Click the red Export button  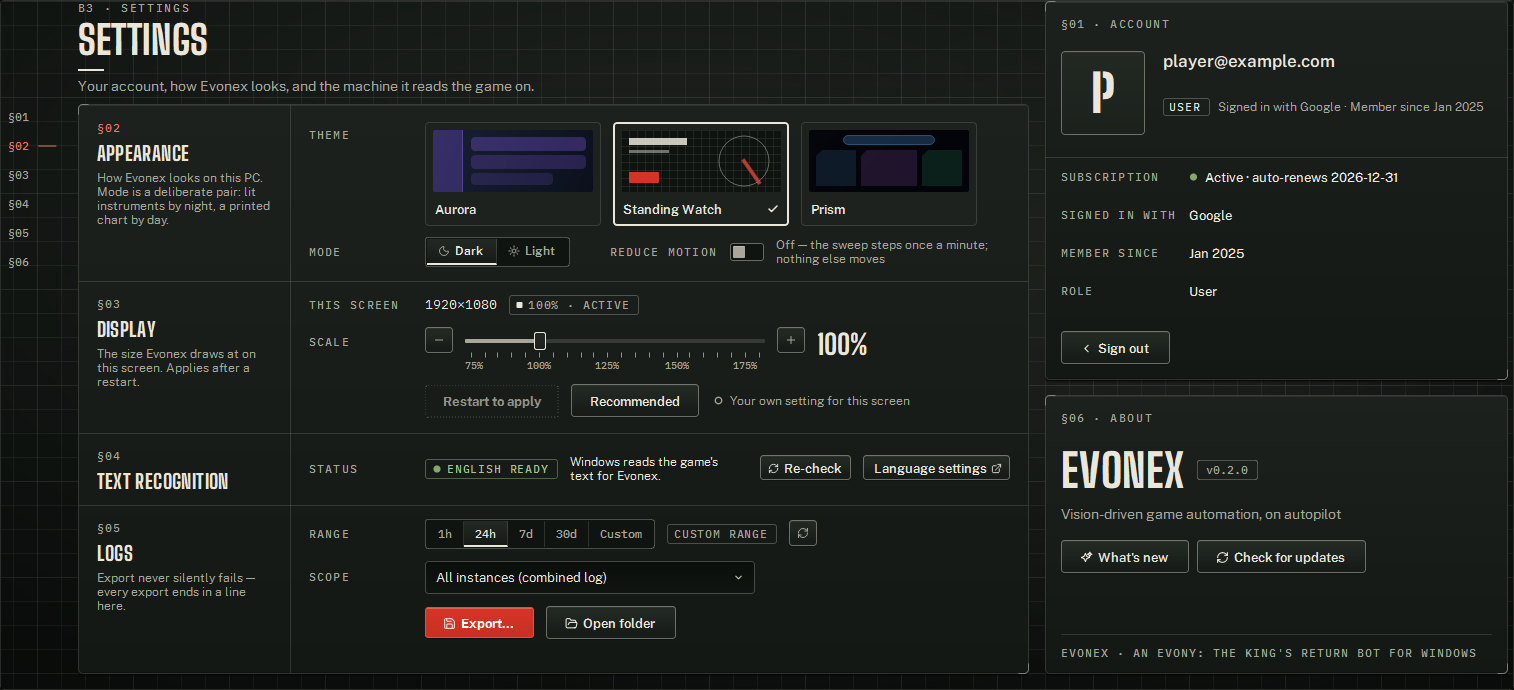point(479,623)
